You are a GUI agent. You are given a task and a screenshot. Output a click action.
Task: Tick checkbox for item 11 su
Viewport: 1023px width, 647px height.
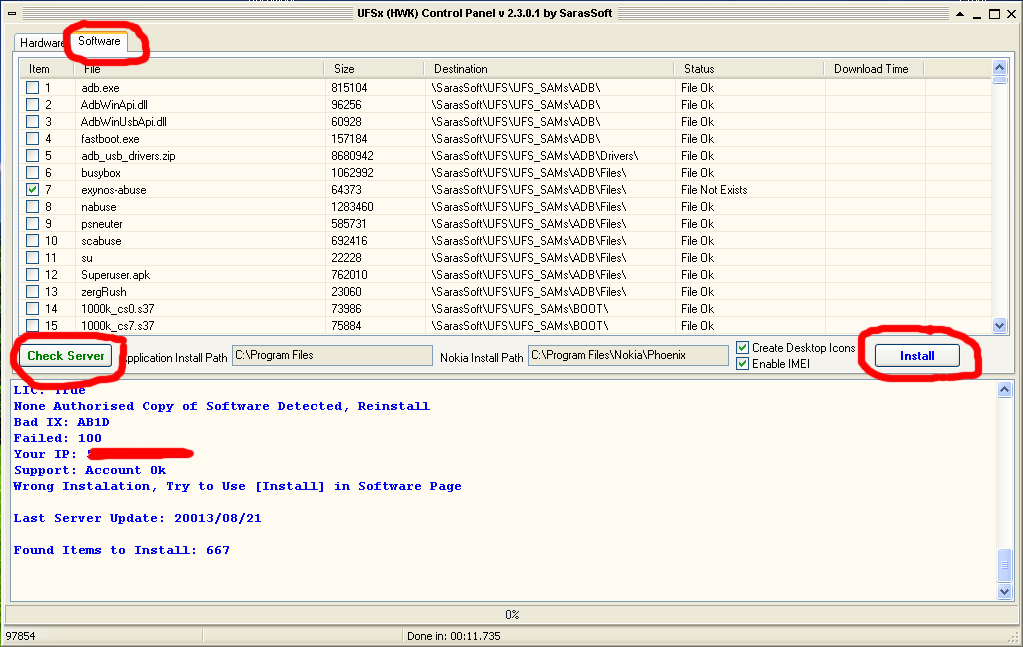point(33,257)
